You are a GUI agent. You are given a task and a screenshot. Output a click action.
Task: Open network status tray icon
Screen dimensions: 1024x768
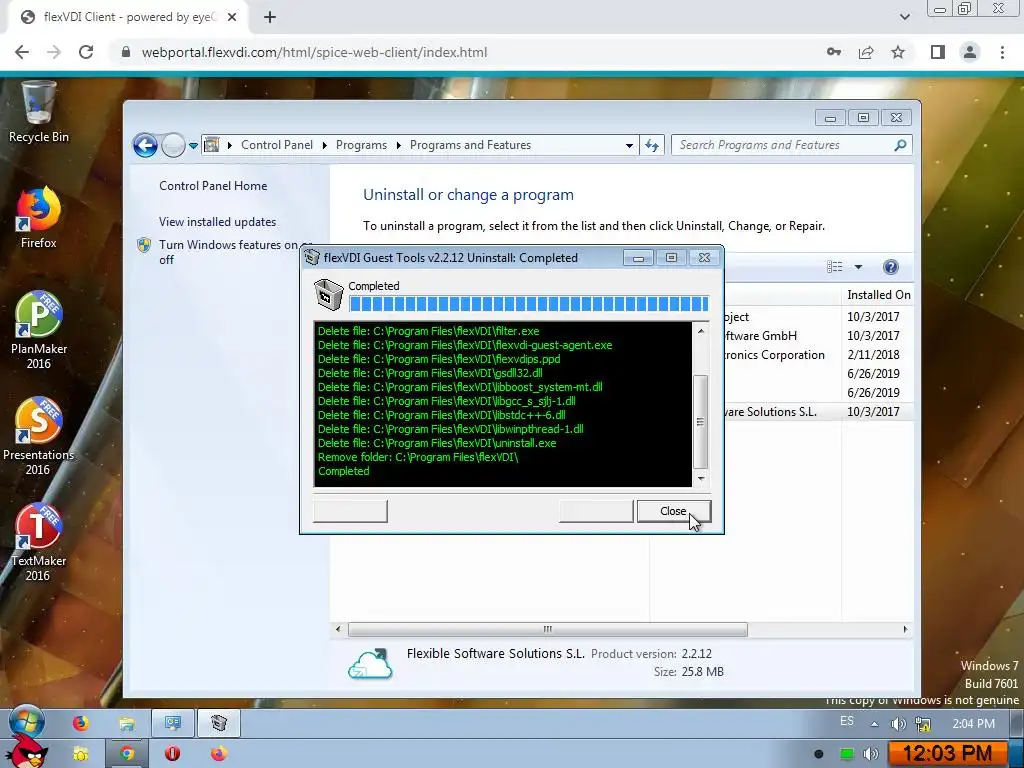(923, 724)
